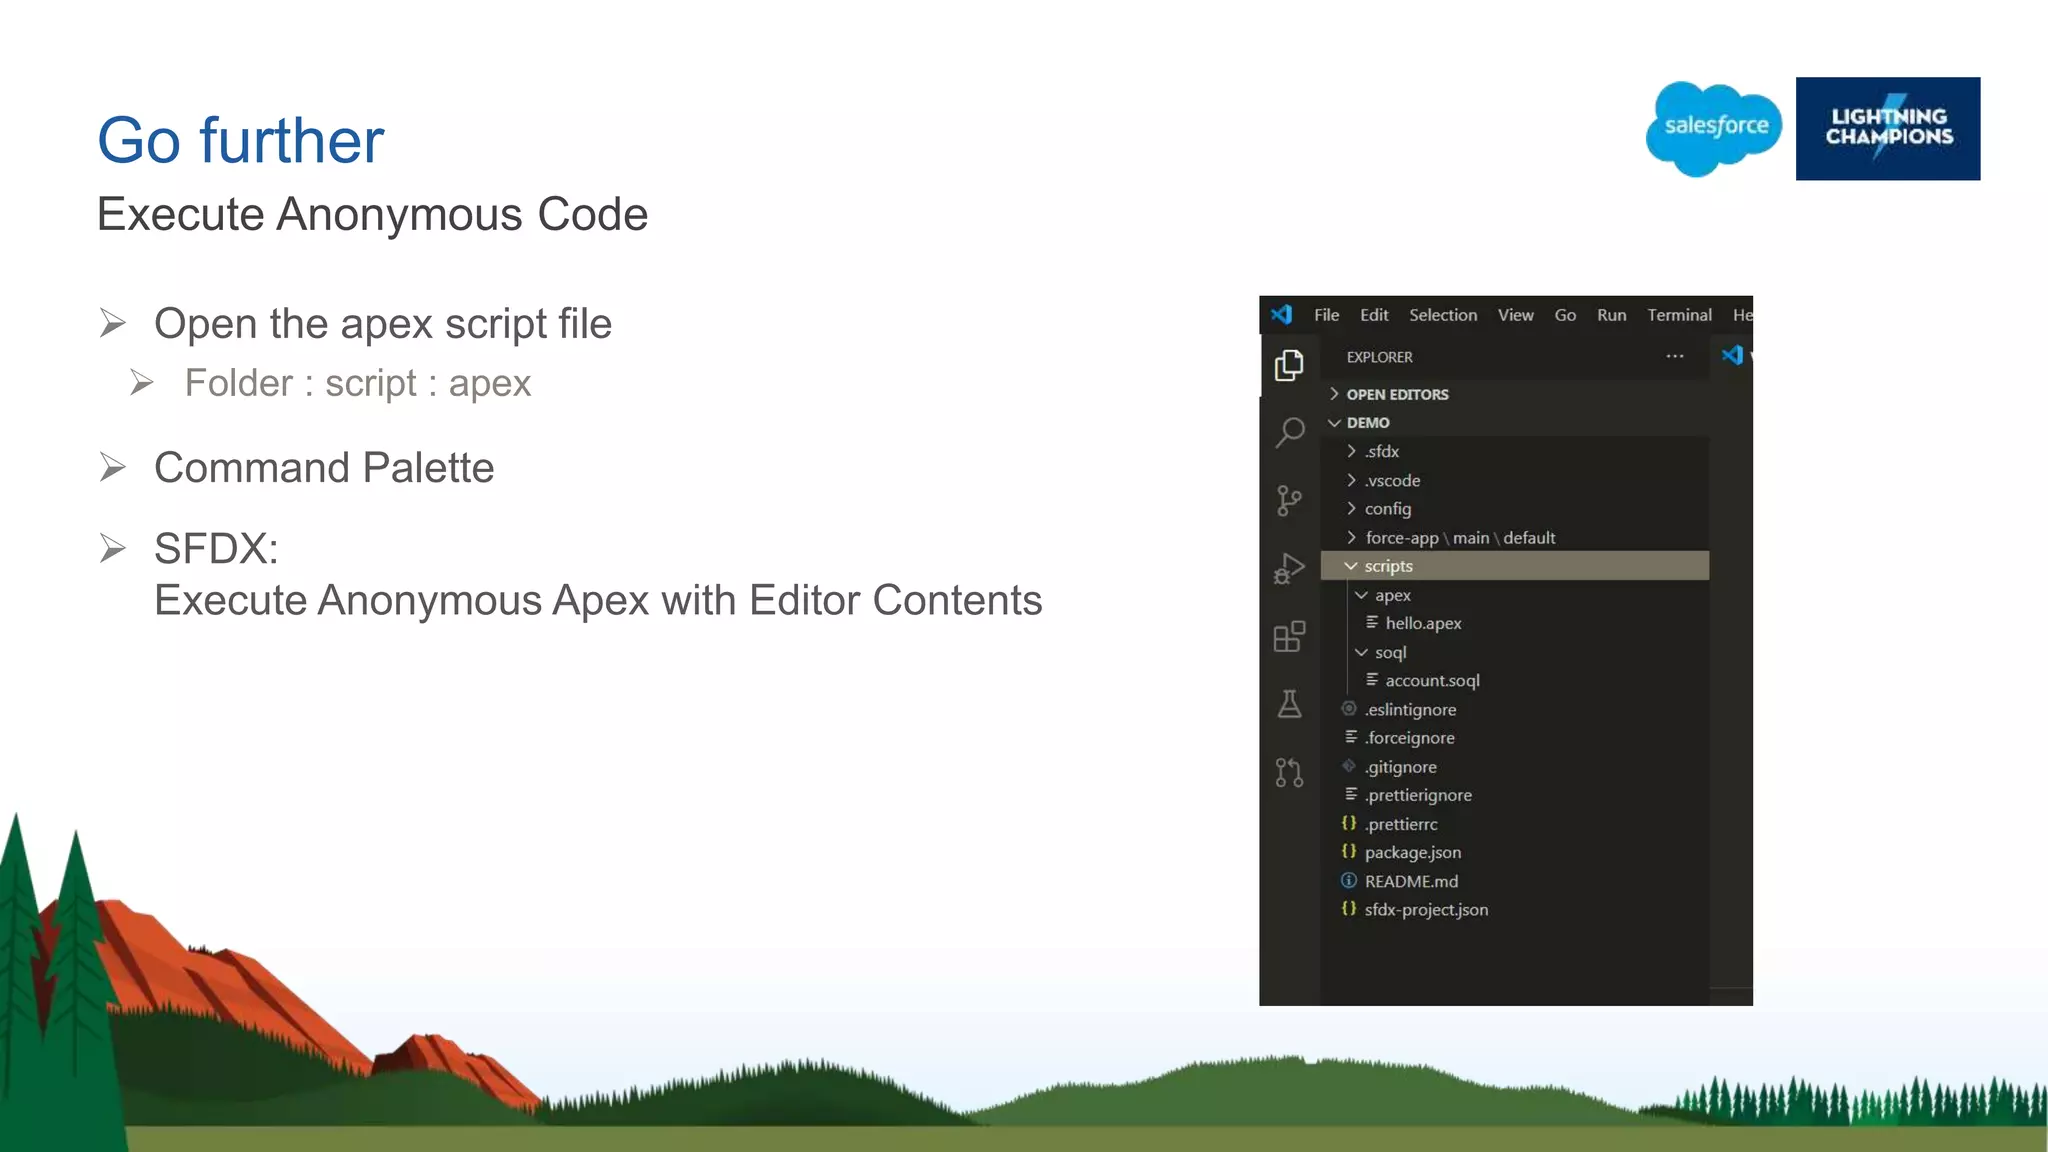Expand the force-app main default folder

[1515, 537]
